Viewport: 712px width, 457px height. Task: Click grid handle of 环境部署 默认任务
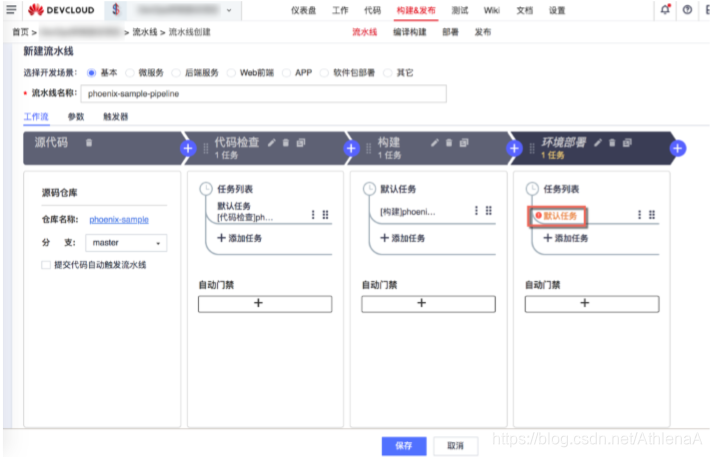pyautogui.click(x=652, y=214)
